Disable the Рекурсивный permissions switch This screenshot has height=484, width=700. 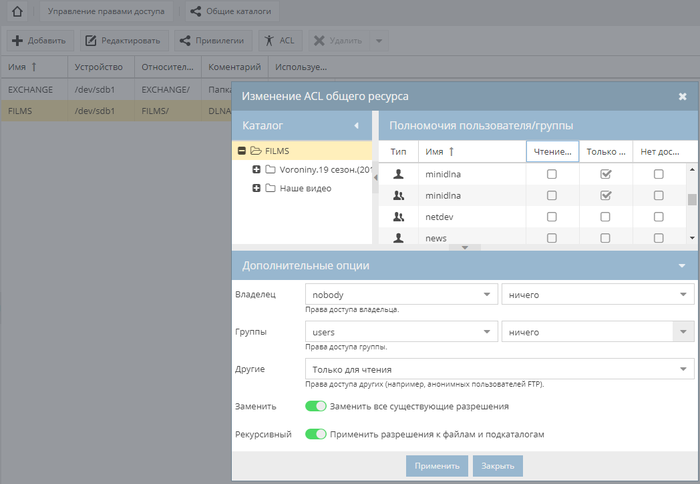tap(316, 434)
